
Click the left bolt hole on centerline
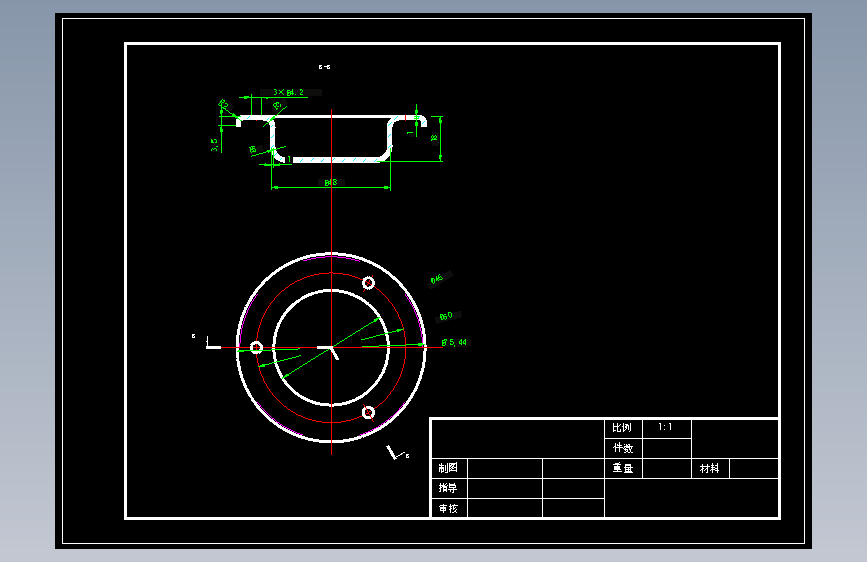coord(256,347)
